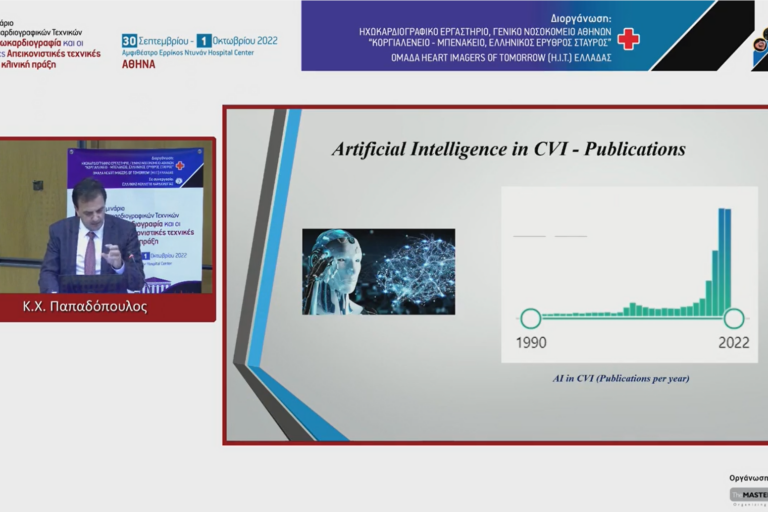Click the 1990 year label
This screenshot has width=768, height=512.
click(531, 343)
